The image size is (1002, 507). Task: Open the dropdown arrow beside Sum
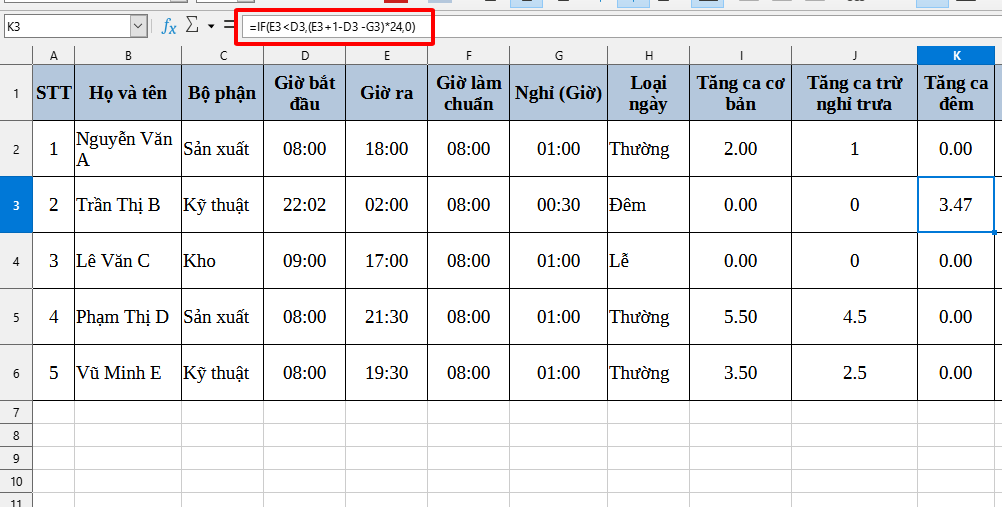point(211,26)
